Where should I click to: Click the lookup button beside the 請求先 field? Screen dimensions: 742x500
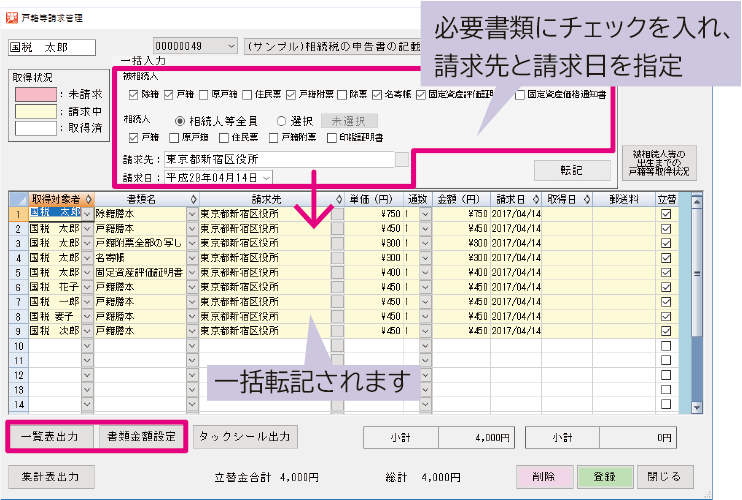point(402,159)
